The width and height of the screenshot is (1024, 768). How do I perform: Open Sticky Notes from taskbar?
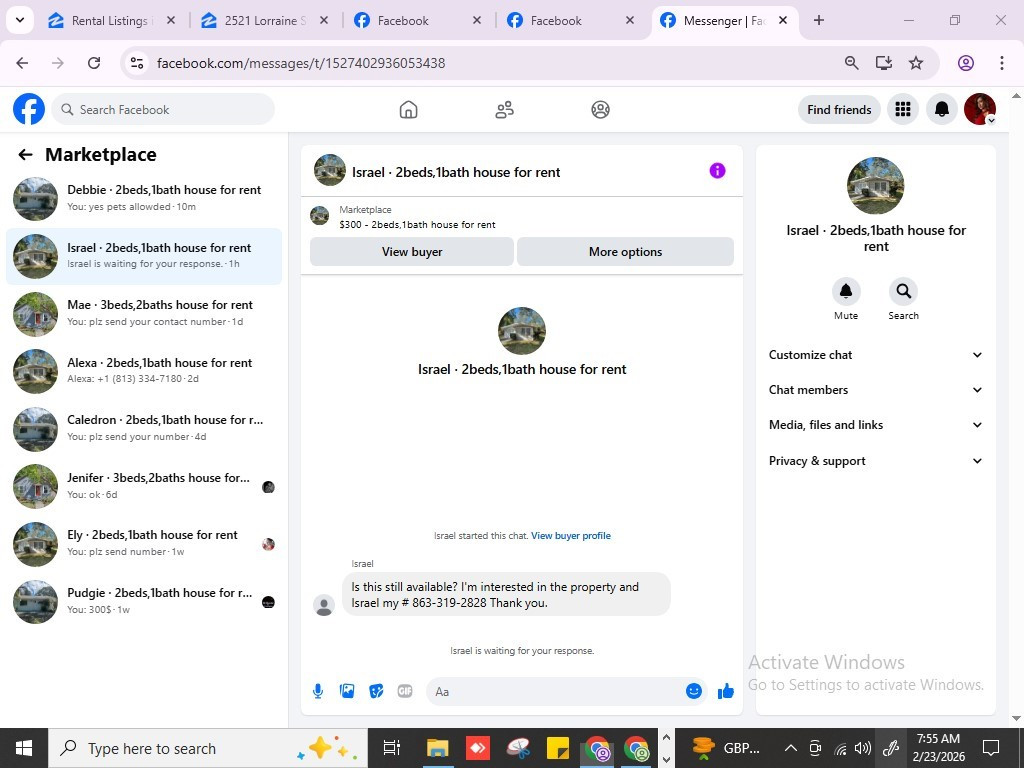coord(558,748)
